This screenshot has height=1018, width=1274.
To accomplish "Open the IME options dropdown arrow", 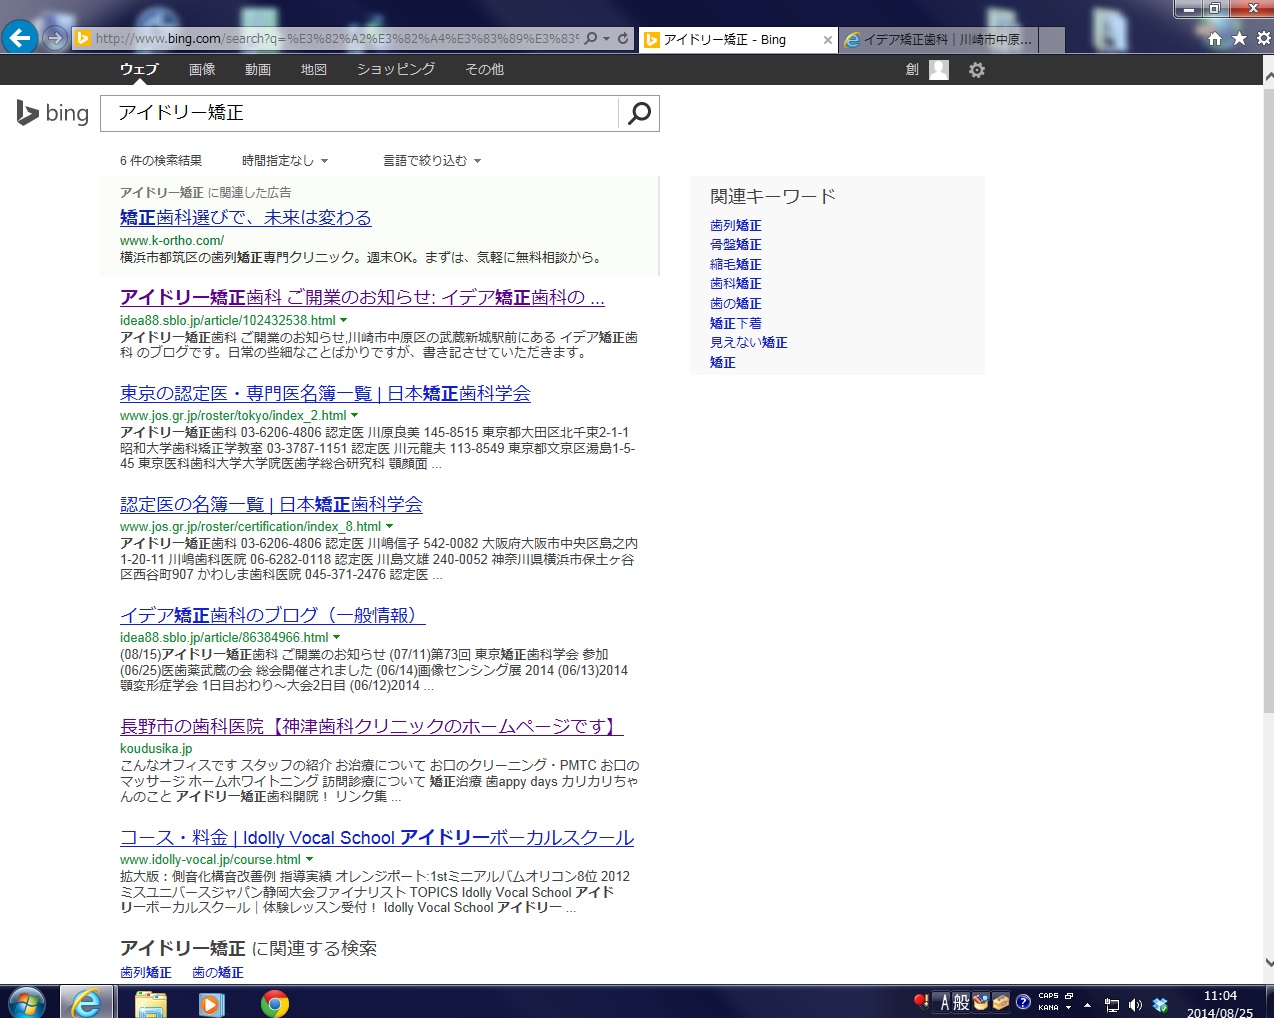I will (1069, 1008).
